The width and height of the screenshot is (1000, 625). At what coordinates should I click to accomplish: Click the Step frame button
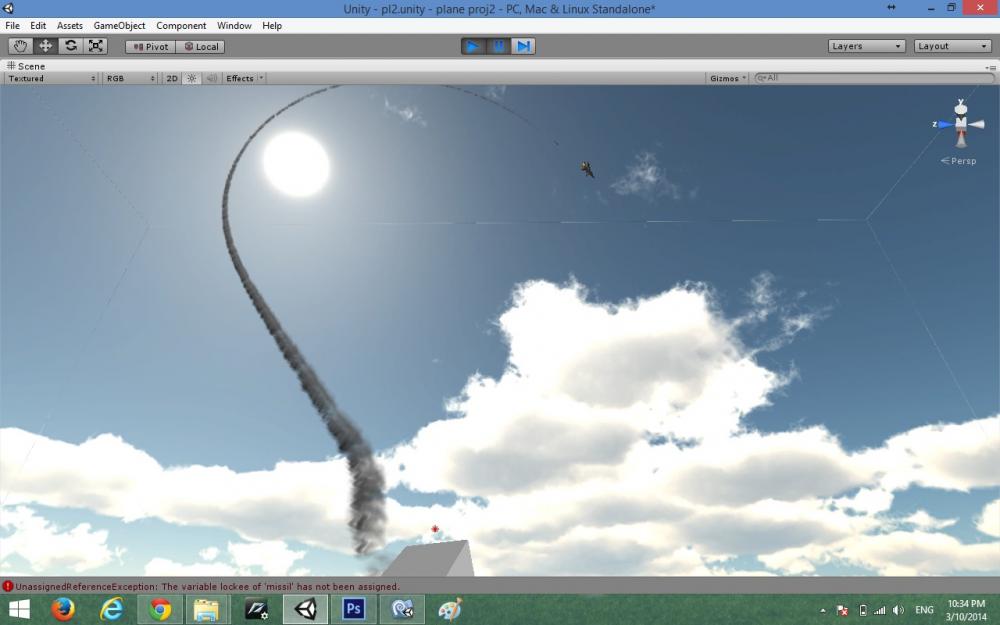pos(523,46)
